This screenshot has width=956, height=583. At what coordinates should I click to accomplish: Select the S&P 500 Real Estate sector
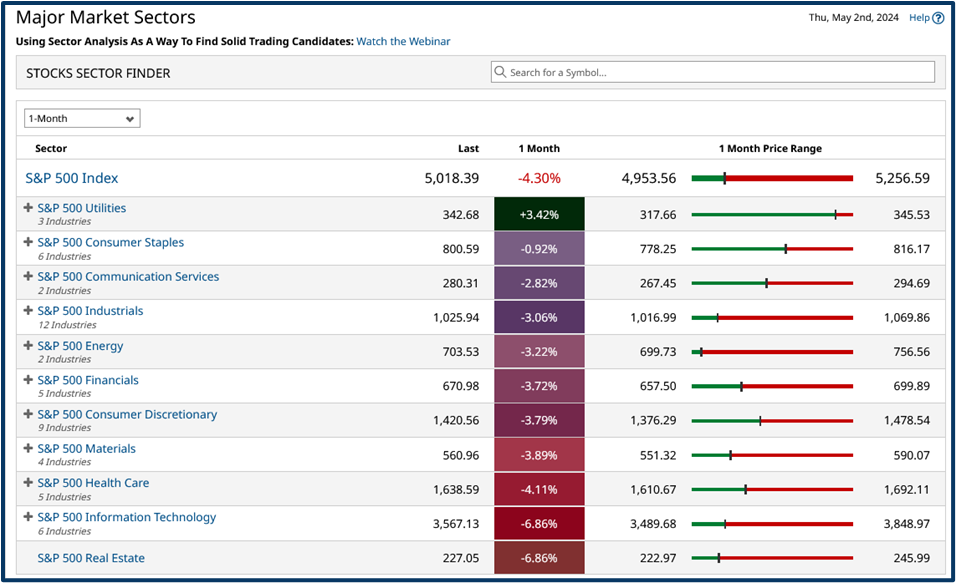coord(91,557)
